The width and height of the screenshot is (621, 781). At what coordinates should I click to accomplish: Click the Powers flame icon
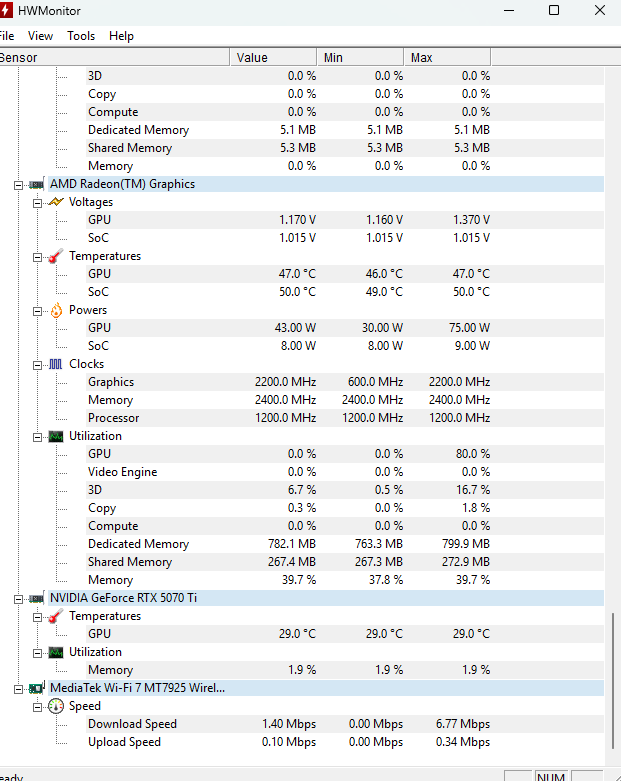56,310
